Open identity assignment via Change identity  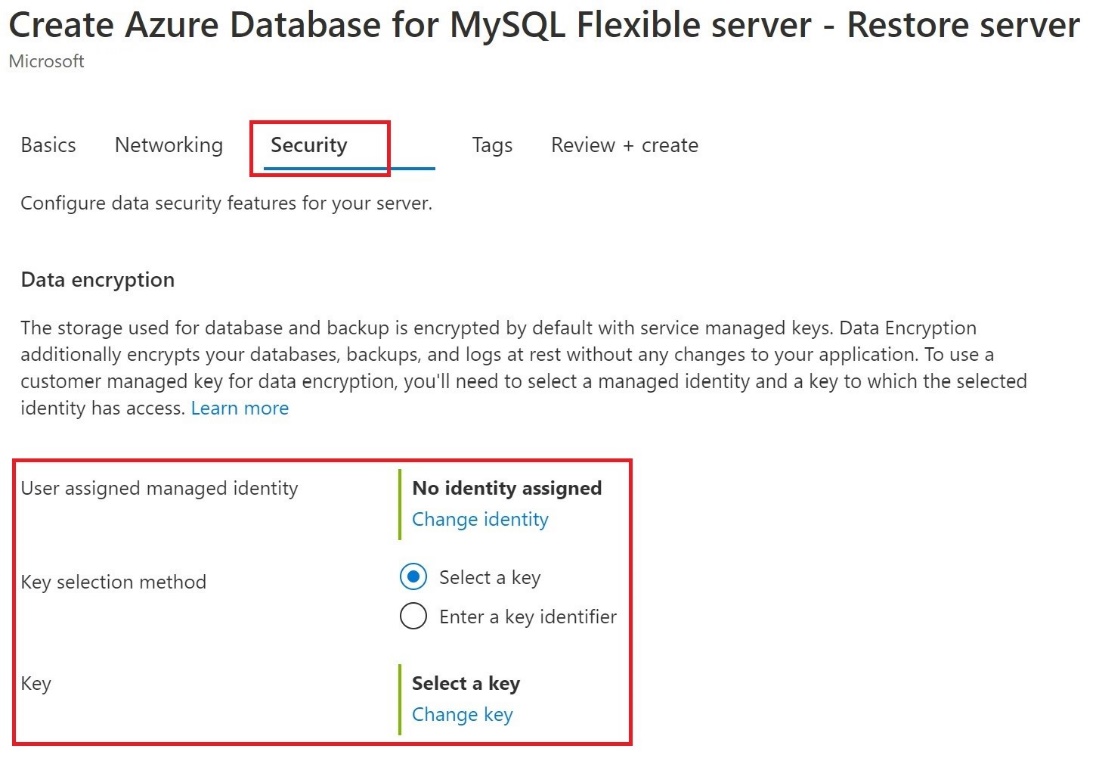[x=479, y=519]
